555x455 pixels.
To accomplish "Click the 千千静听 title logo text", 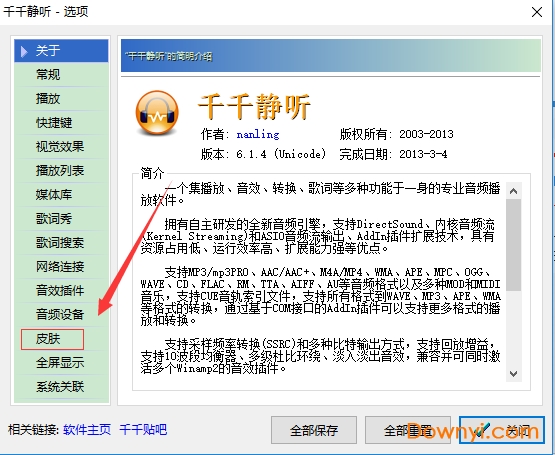I will coord(254,107).
